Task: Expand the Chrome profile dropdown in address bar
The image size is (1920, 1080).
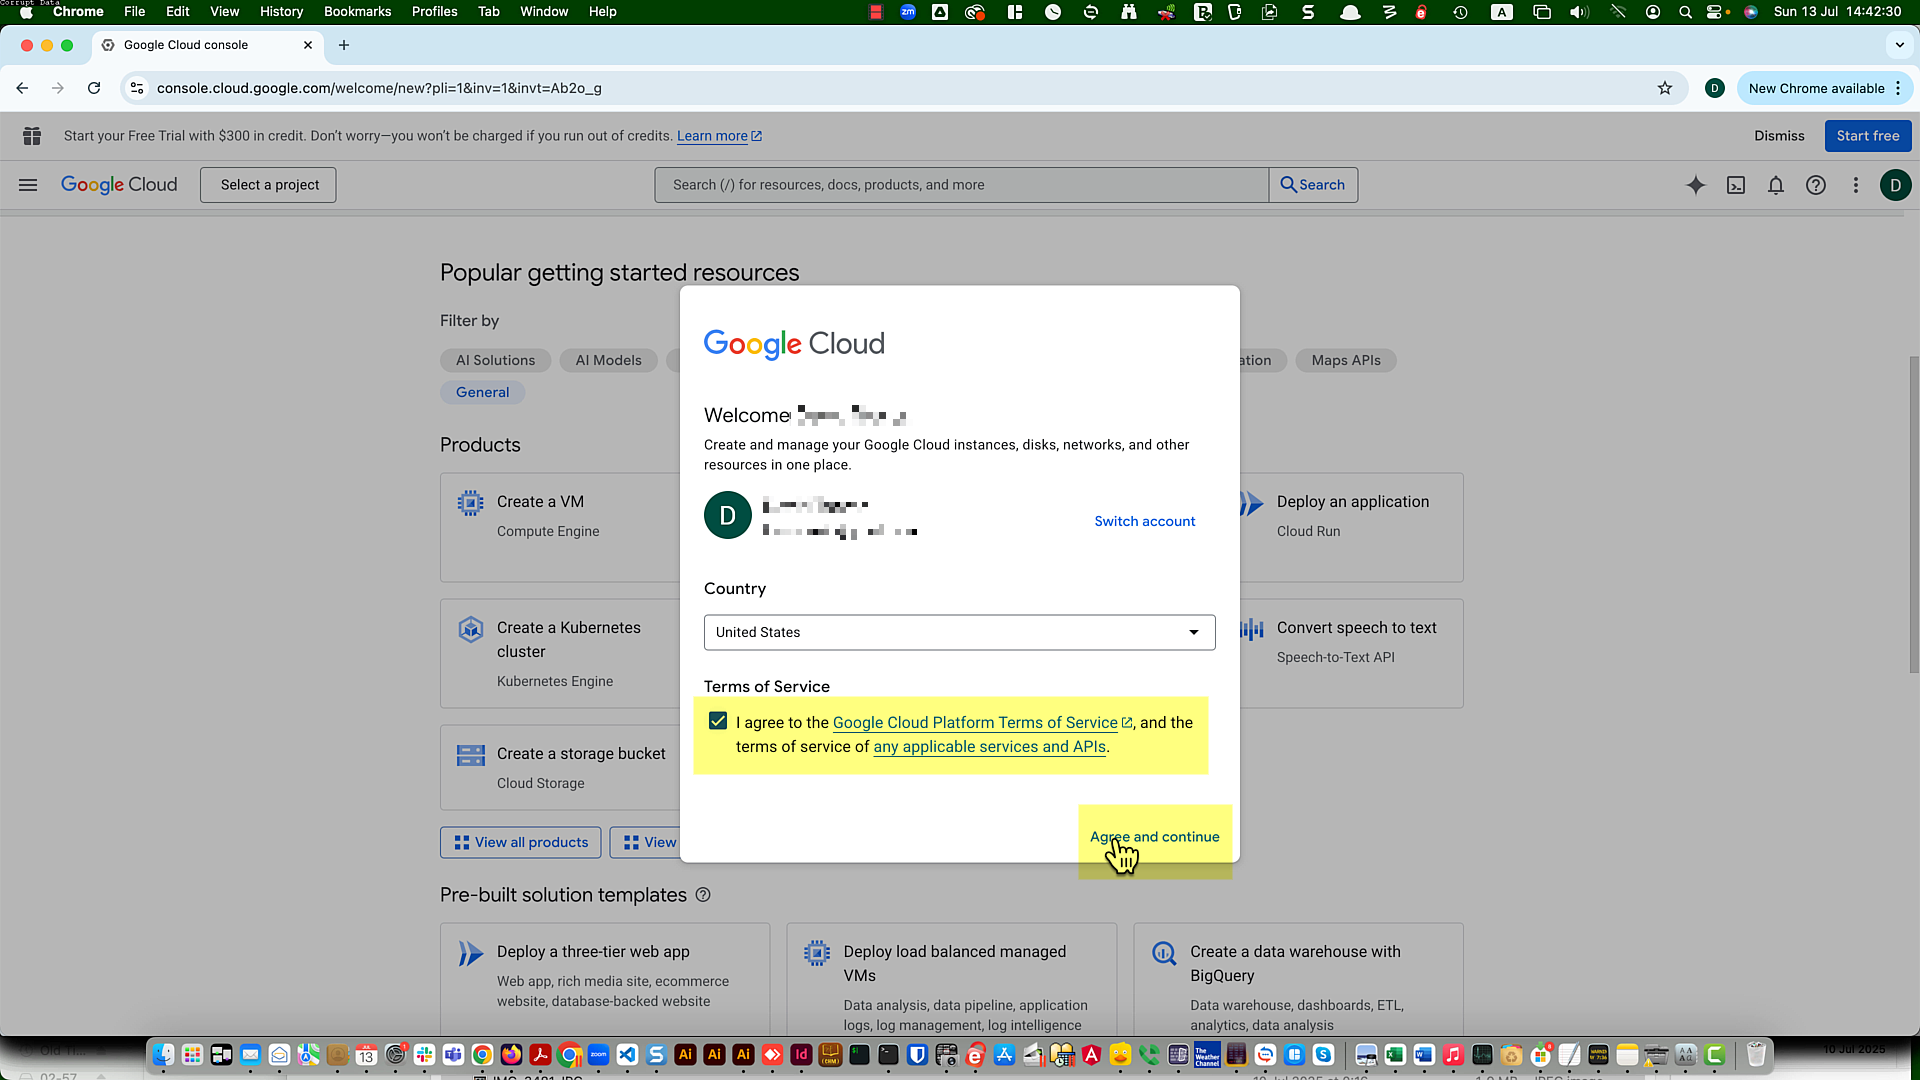Action: tap(1714, 88)
